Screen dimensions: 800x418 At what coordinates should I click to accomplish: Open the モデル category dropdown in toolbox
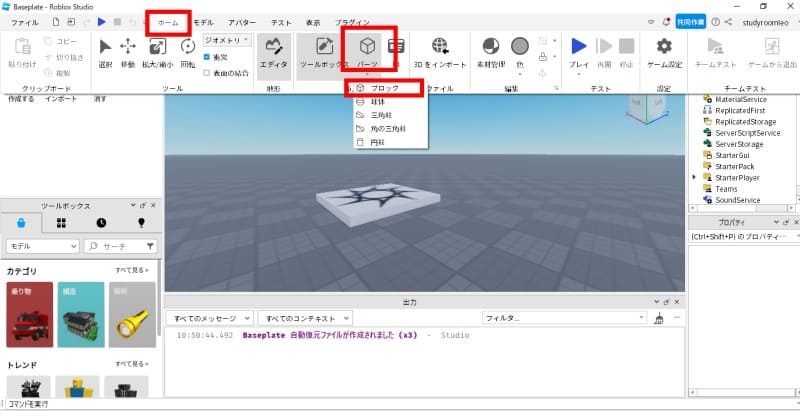42,246
